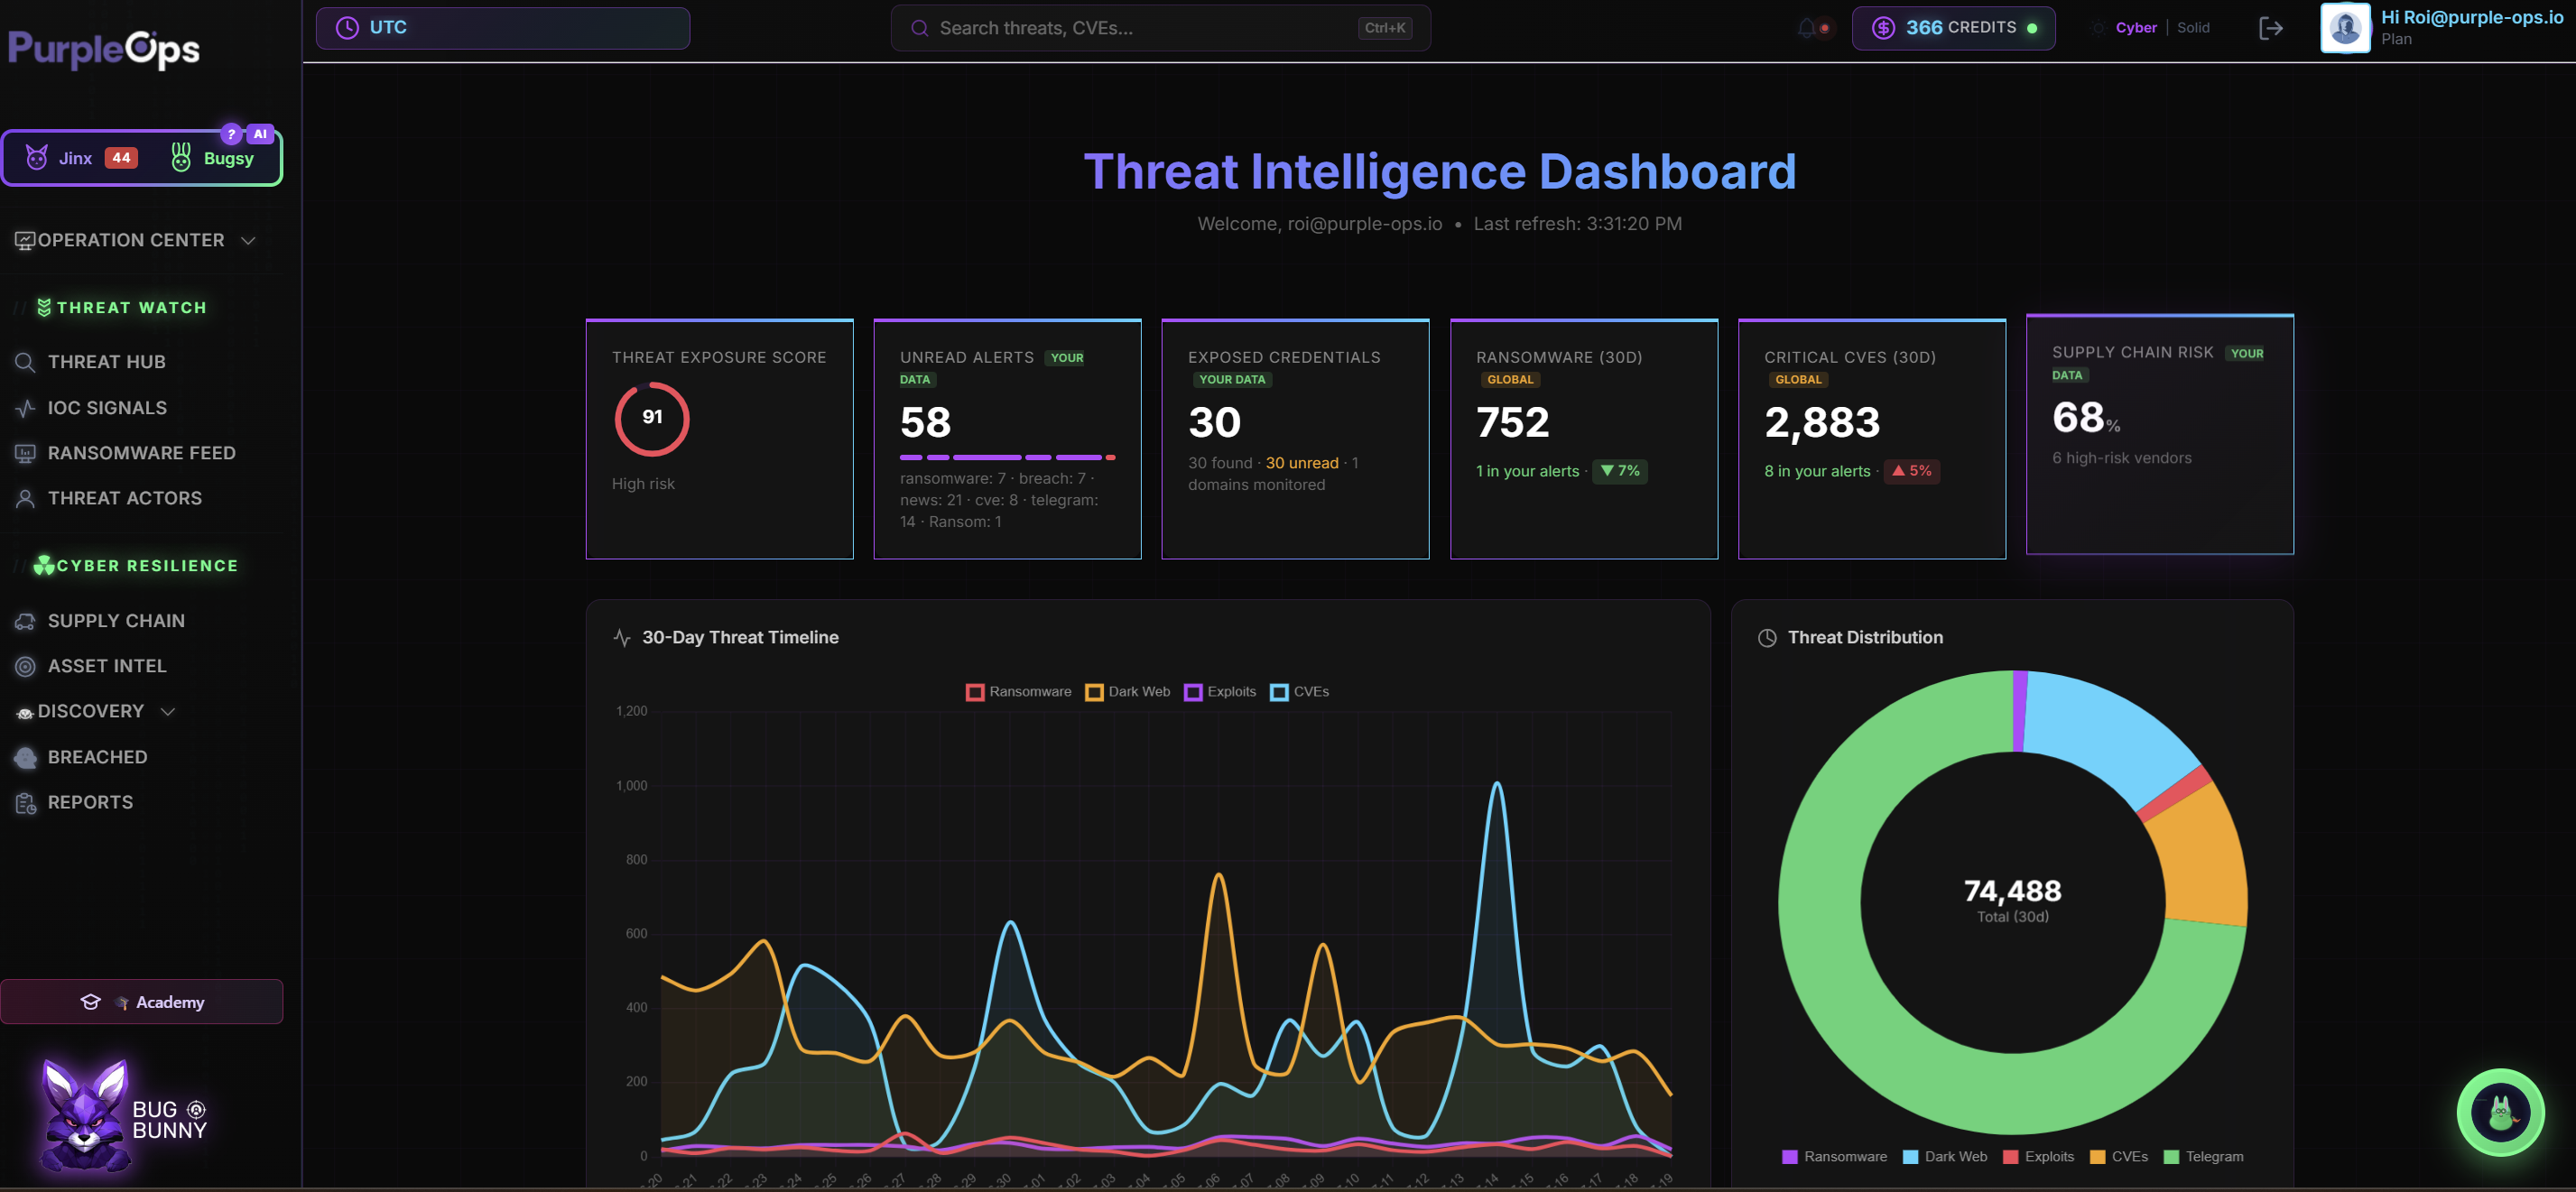Screen dimensions: 2576x1192
Task: Click the Threat Distribution clock icon
Action: pyautogui.click(x=1767, y=638)
